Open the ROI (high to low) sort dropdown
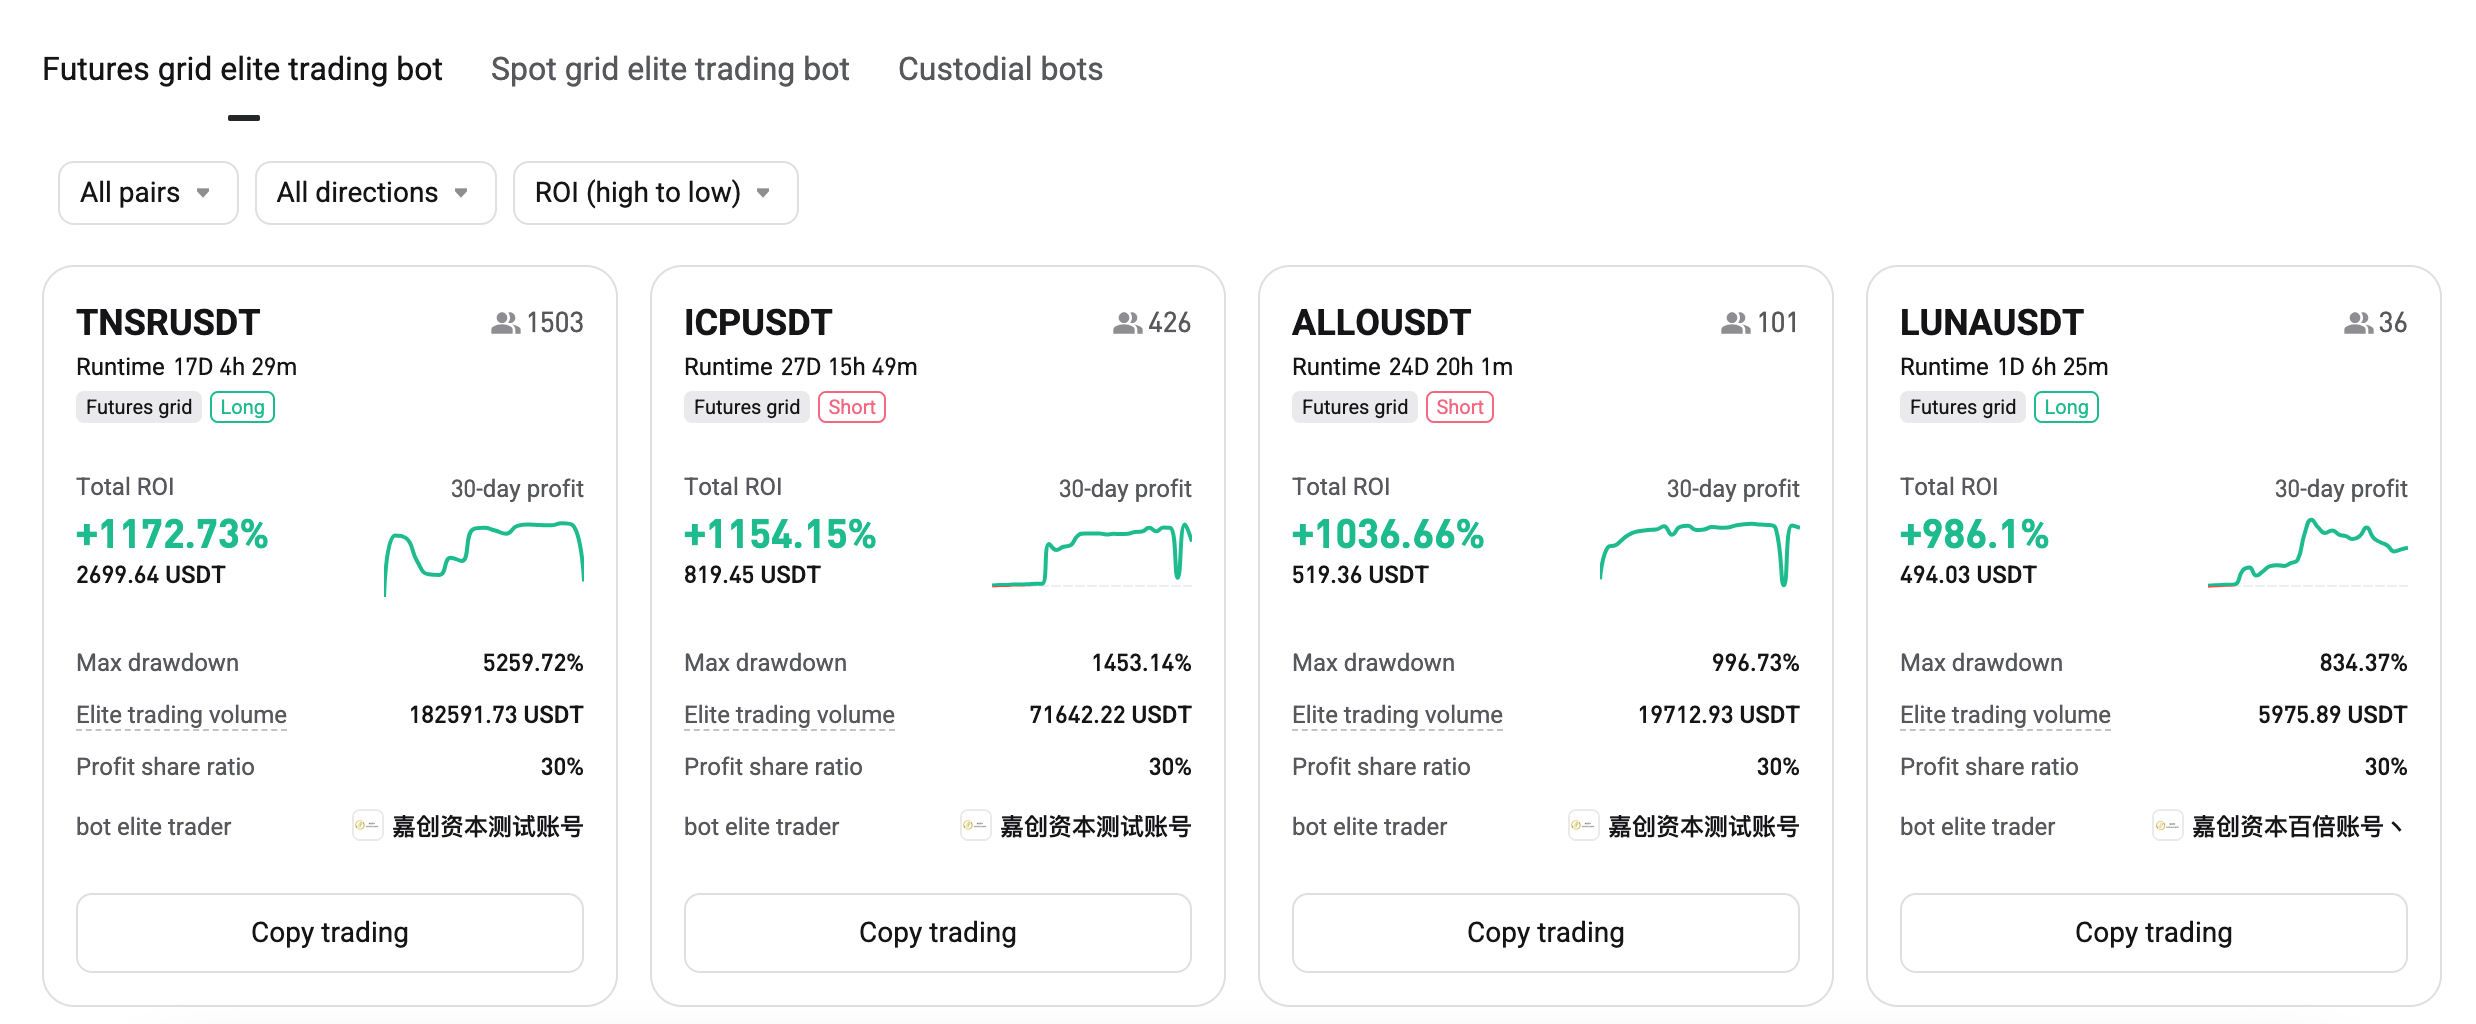 click(655, 193)
